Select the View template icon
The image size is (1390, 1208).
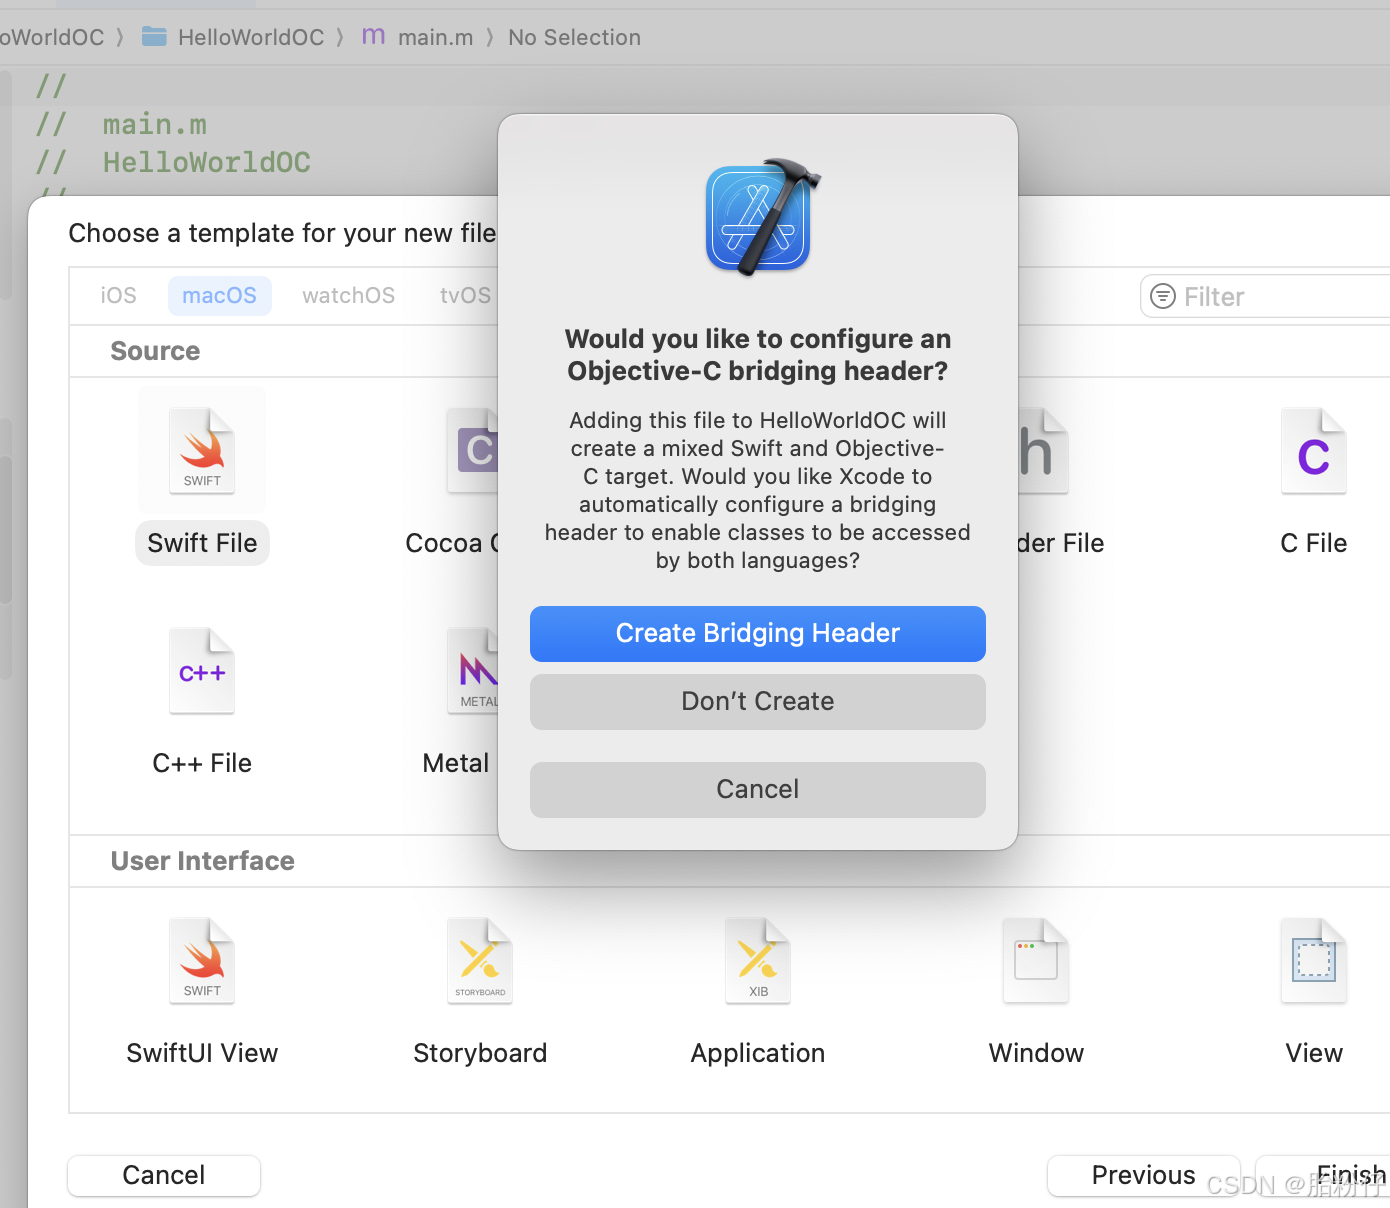click(1314, 961)
